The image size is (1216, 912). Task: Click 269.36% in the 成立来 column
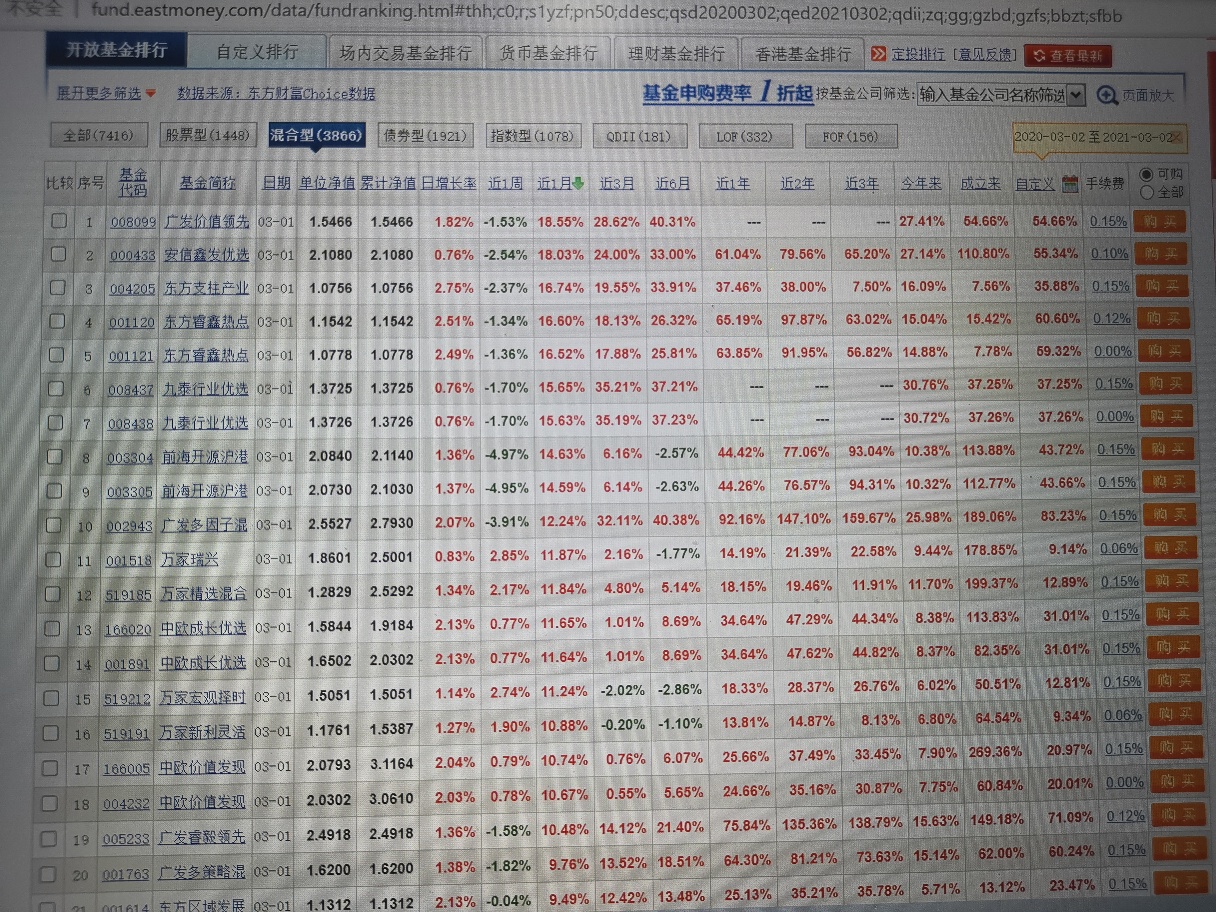click(995, 752)
